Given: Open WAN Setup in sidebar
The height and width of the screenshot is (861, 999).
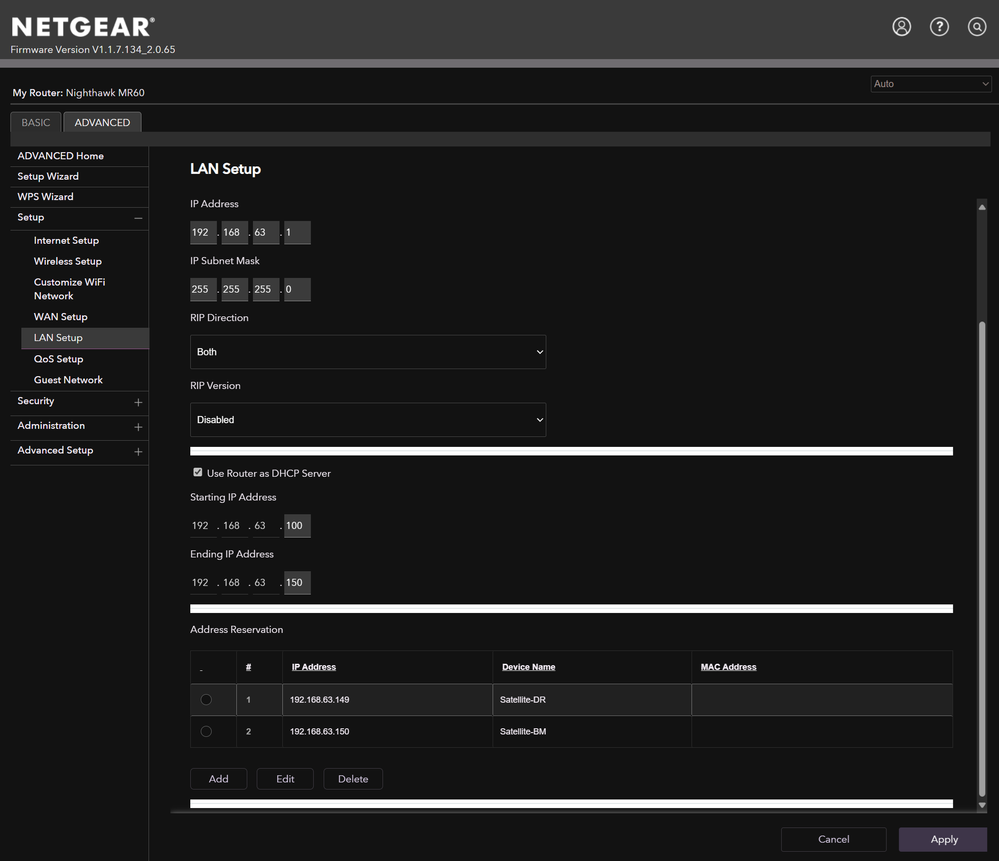Looking at the screenshot, I should coord(61,317).
